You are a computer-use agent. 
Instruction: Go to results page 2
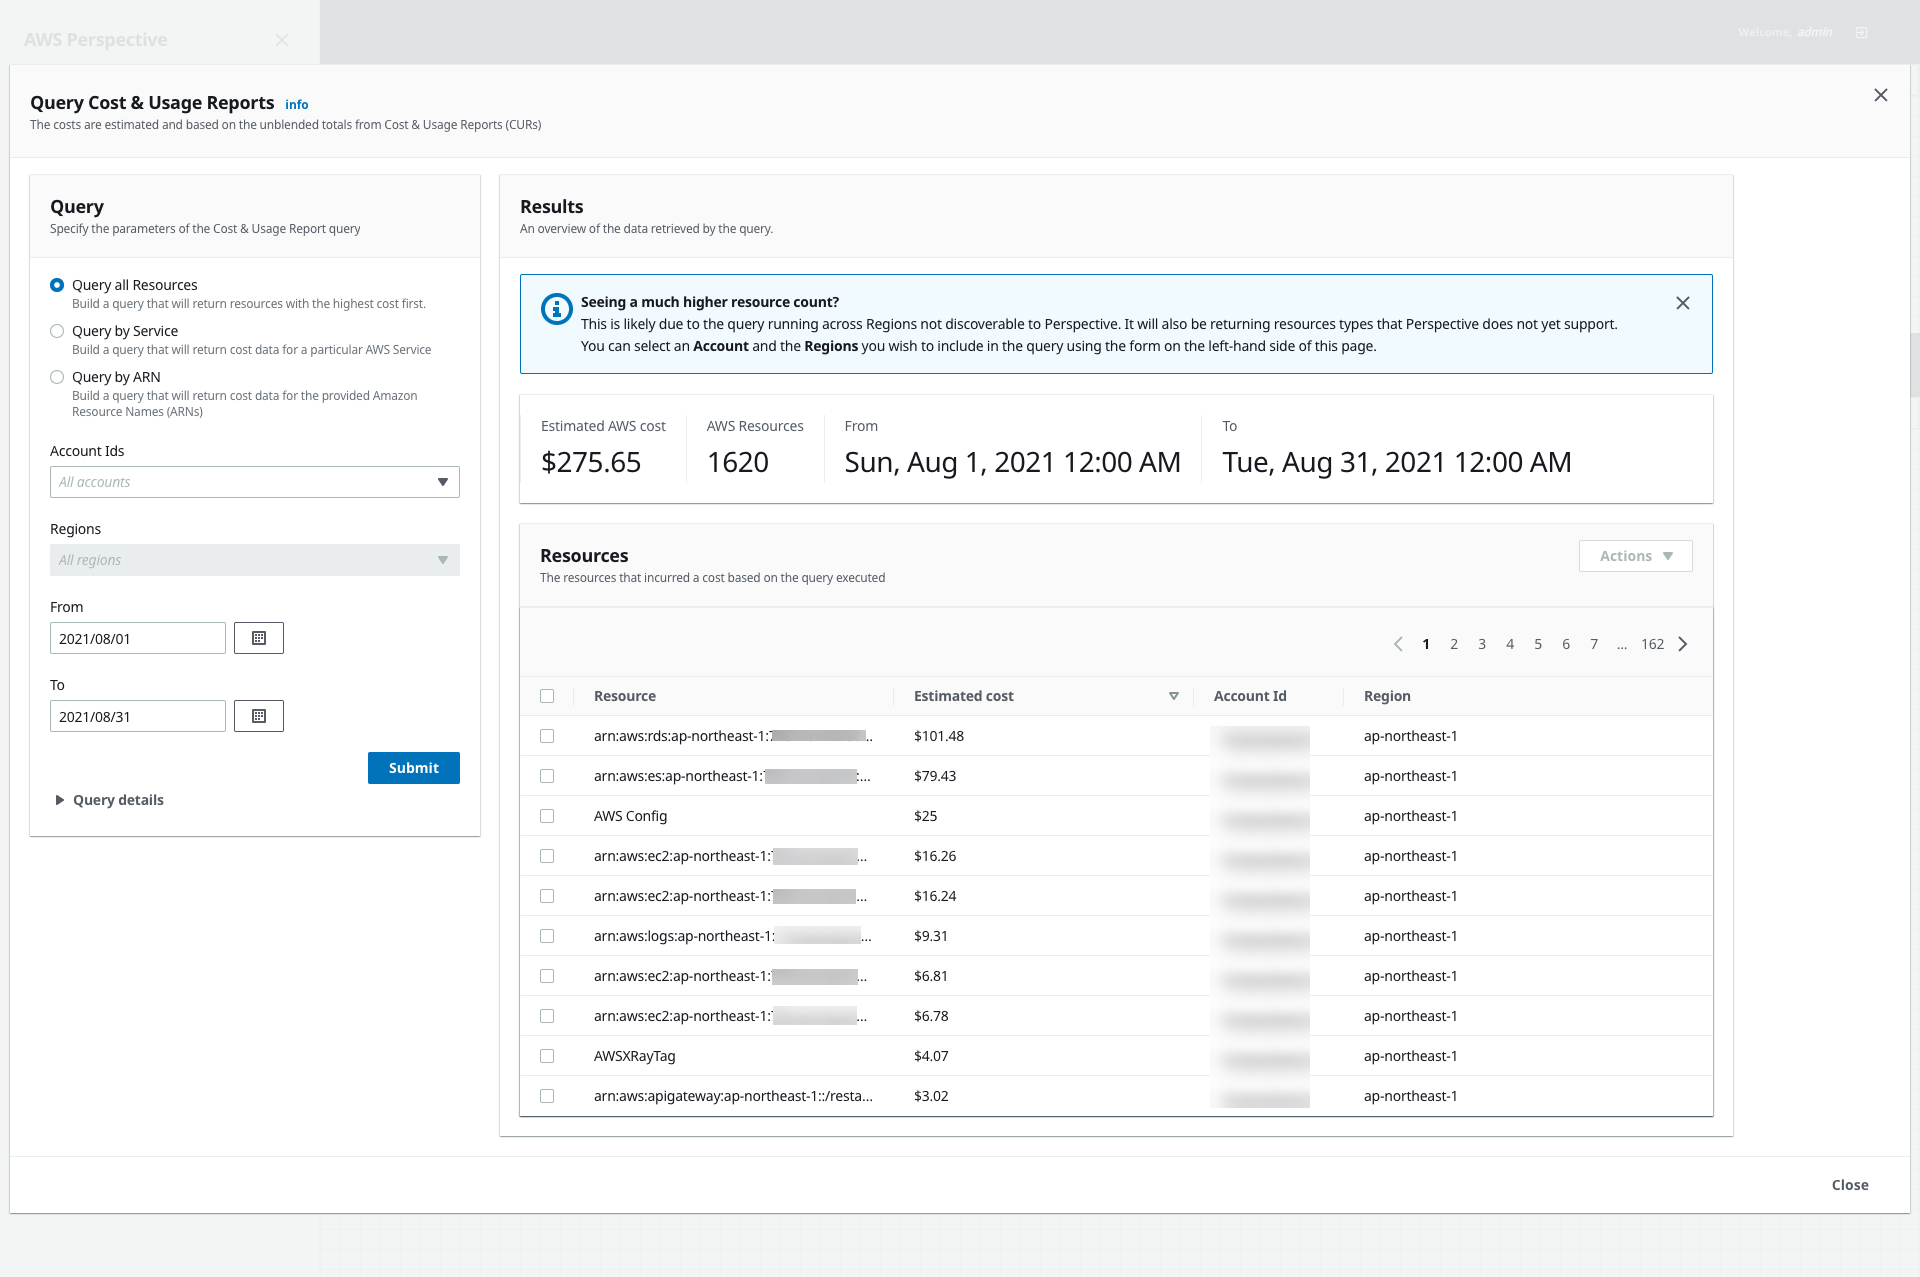[x=1454, y=644]
